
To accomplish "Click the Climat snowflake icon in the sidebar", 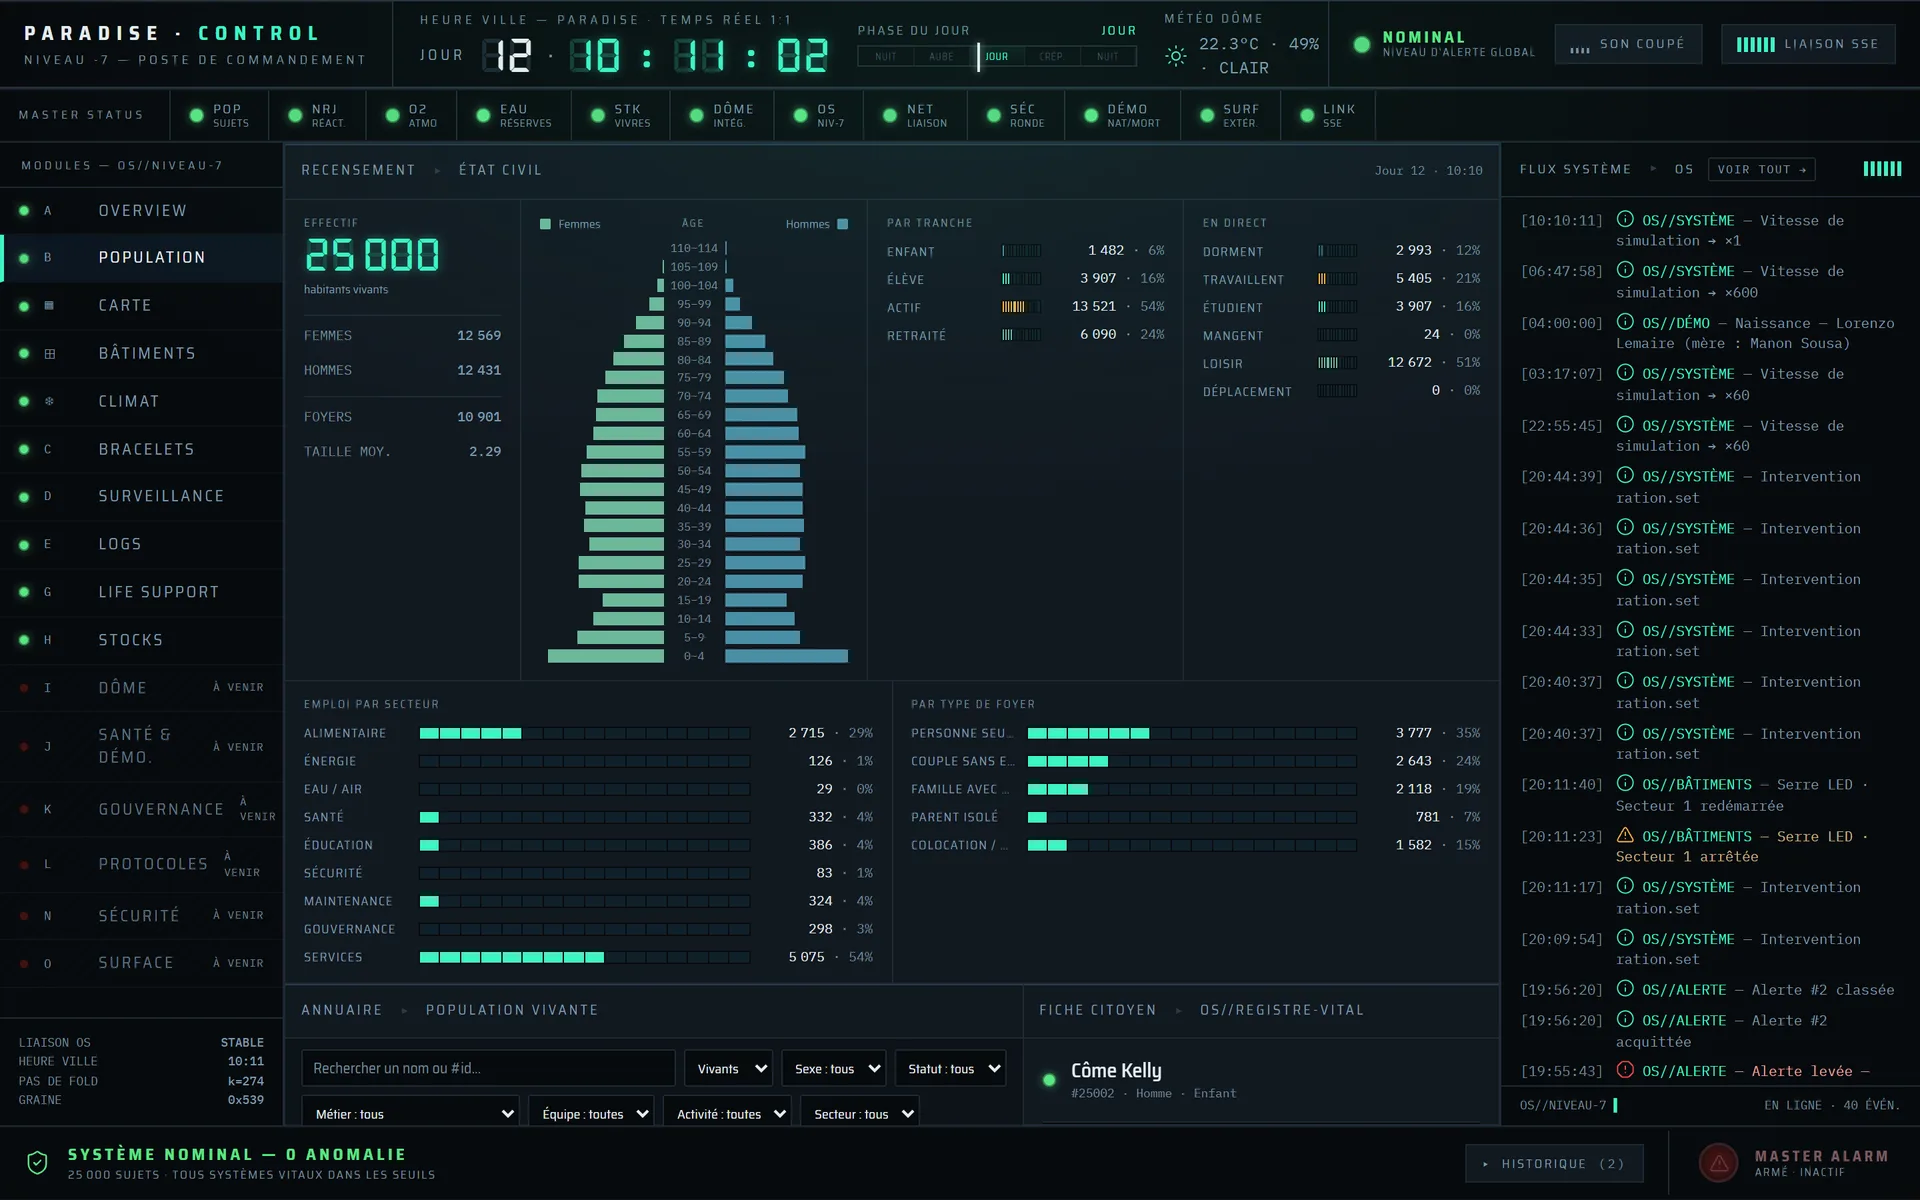I will click(x=49, y=401).
